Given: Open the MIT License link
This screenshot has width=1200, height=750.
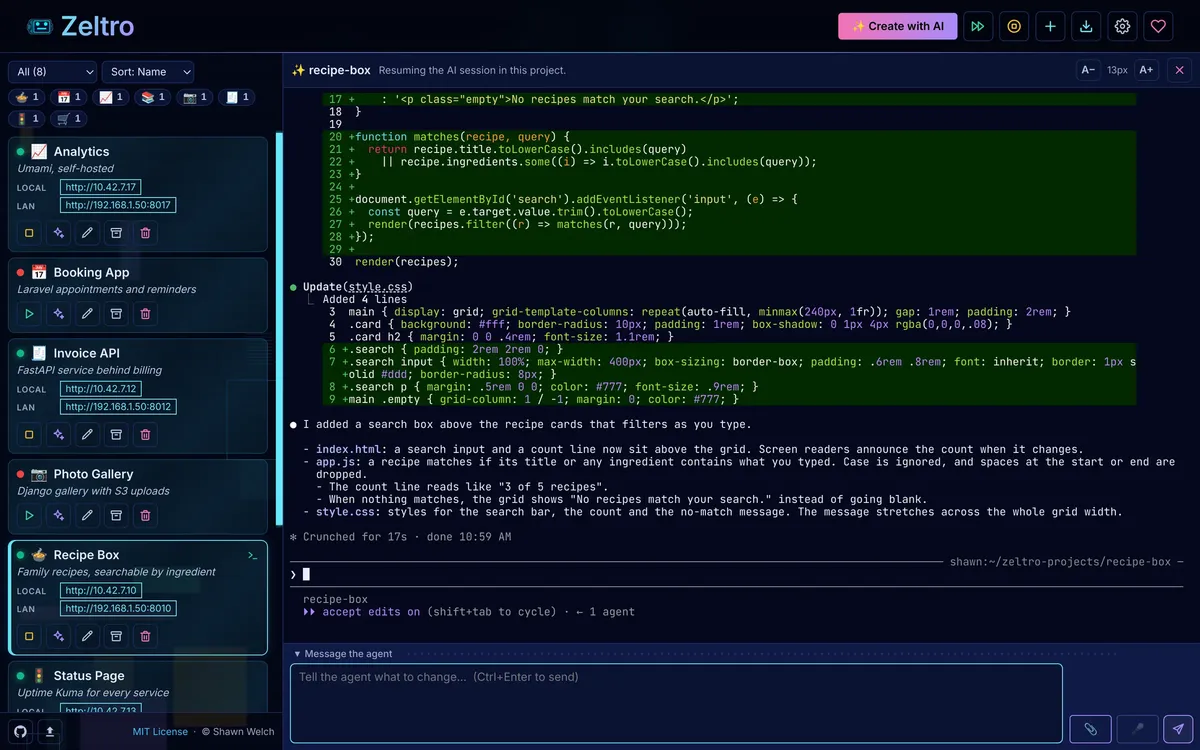Looking at the screenshot, I should 160,731.
